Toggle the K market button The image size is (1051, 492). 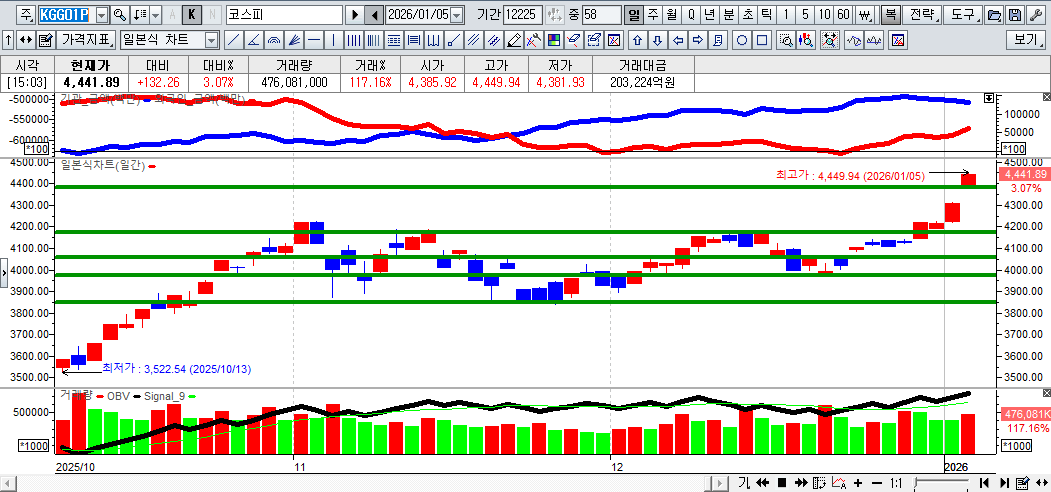point(192,15)
